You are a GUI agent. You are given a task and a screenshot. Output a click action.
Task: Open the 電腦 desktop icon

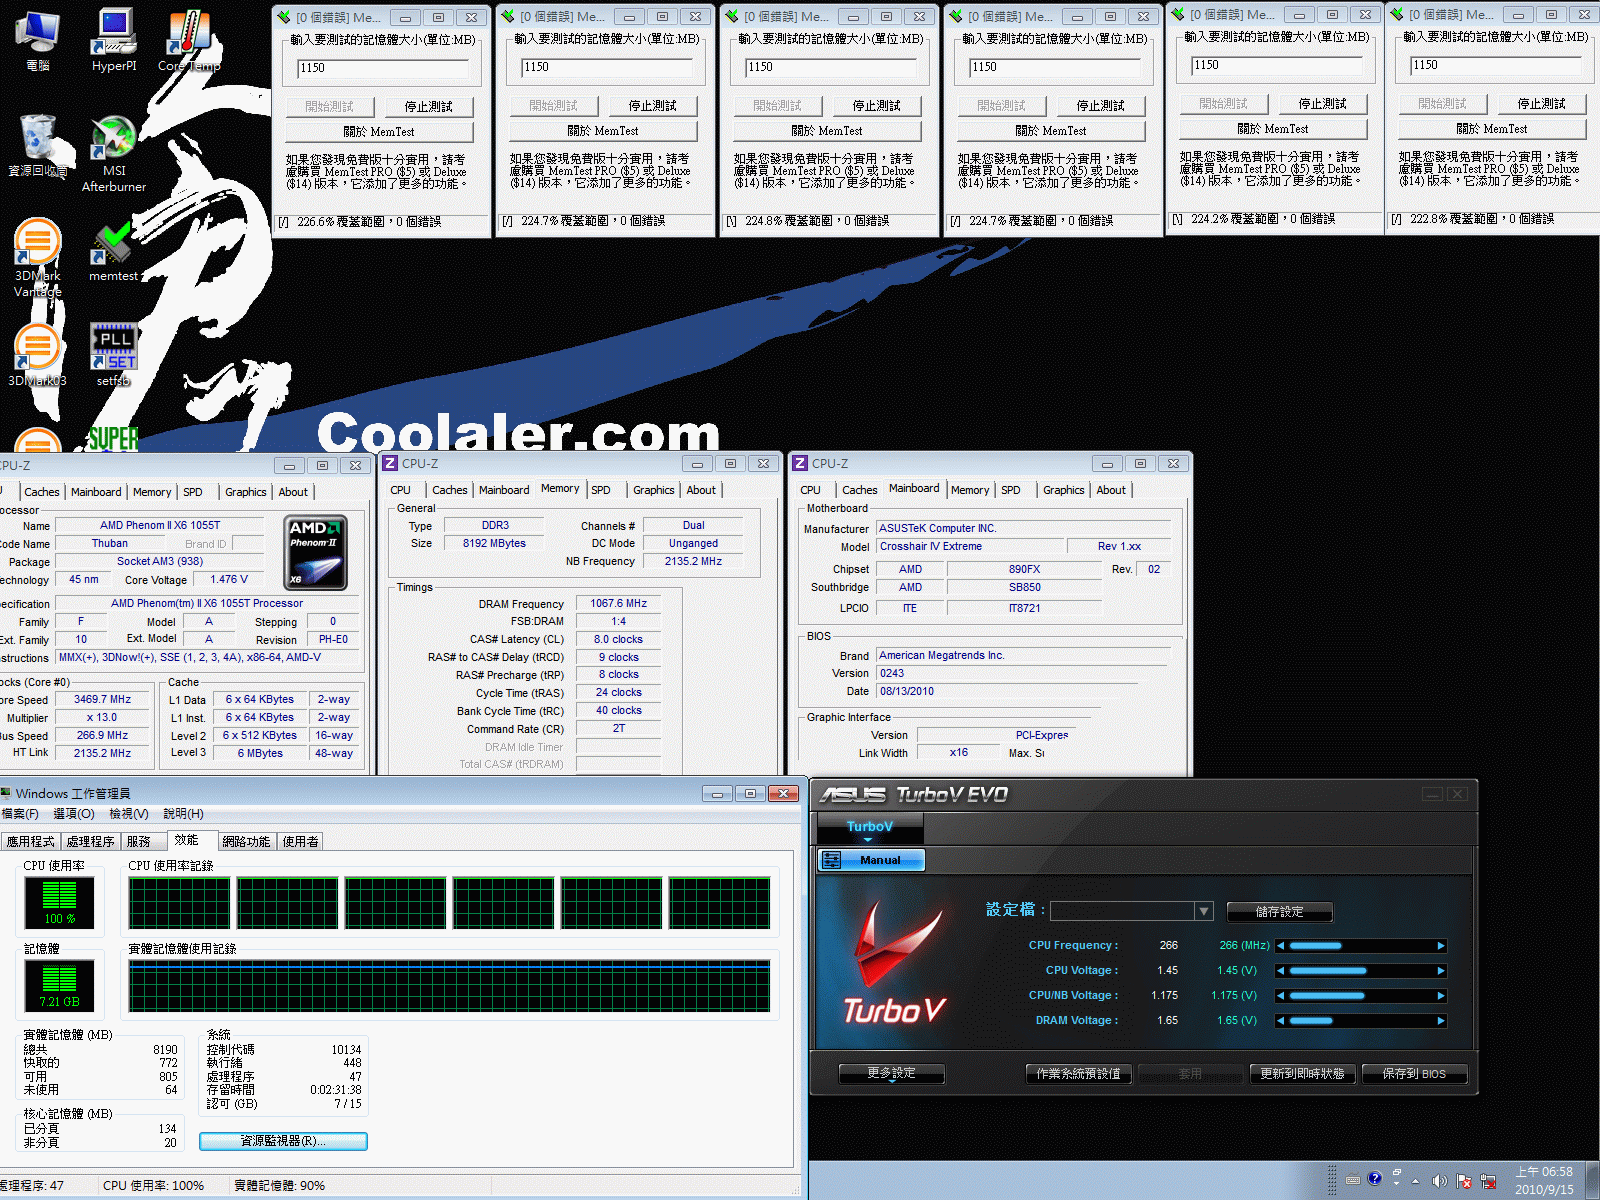coord(38,40)
